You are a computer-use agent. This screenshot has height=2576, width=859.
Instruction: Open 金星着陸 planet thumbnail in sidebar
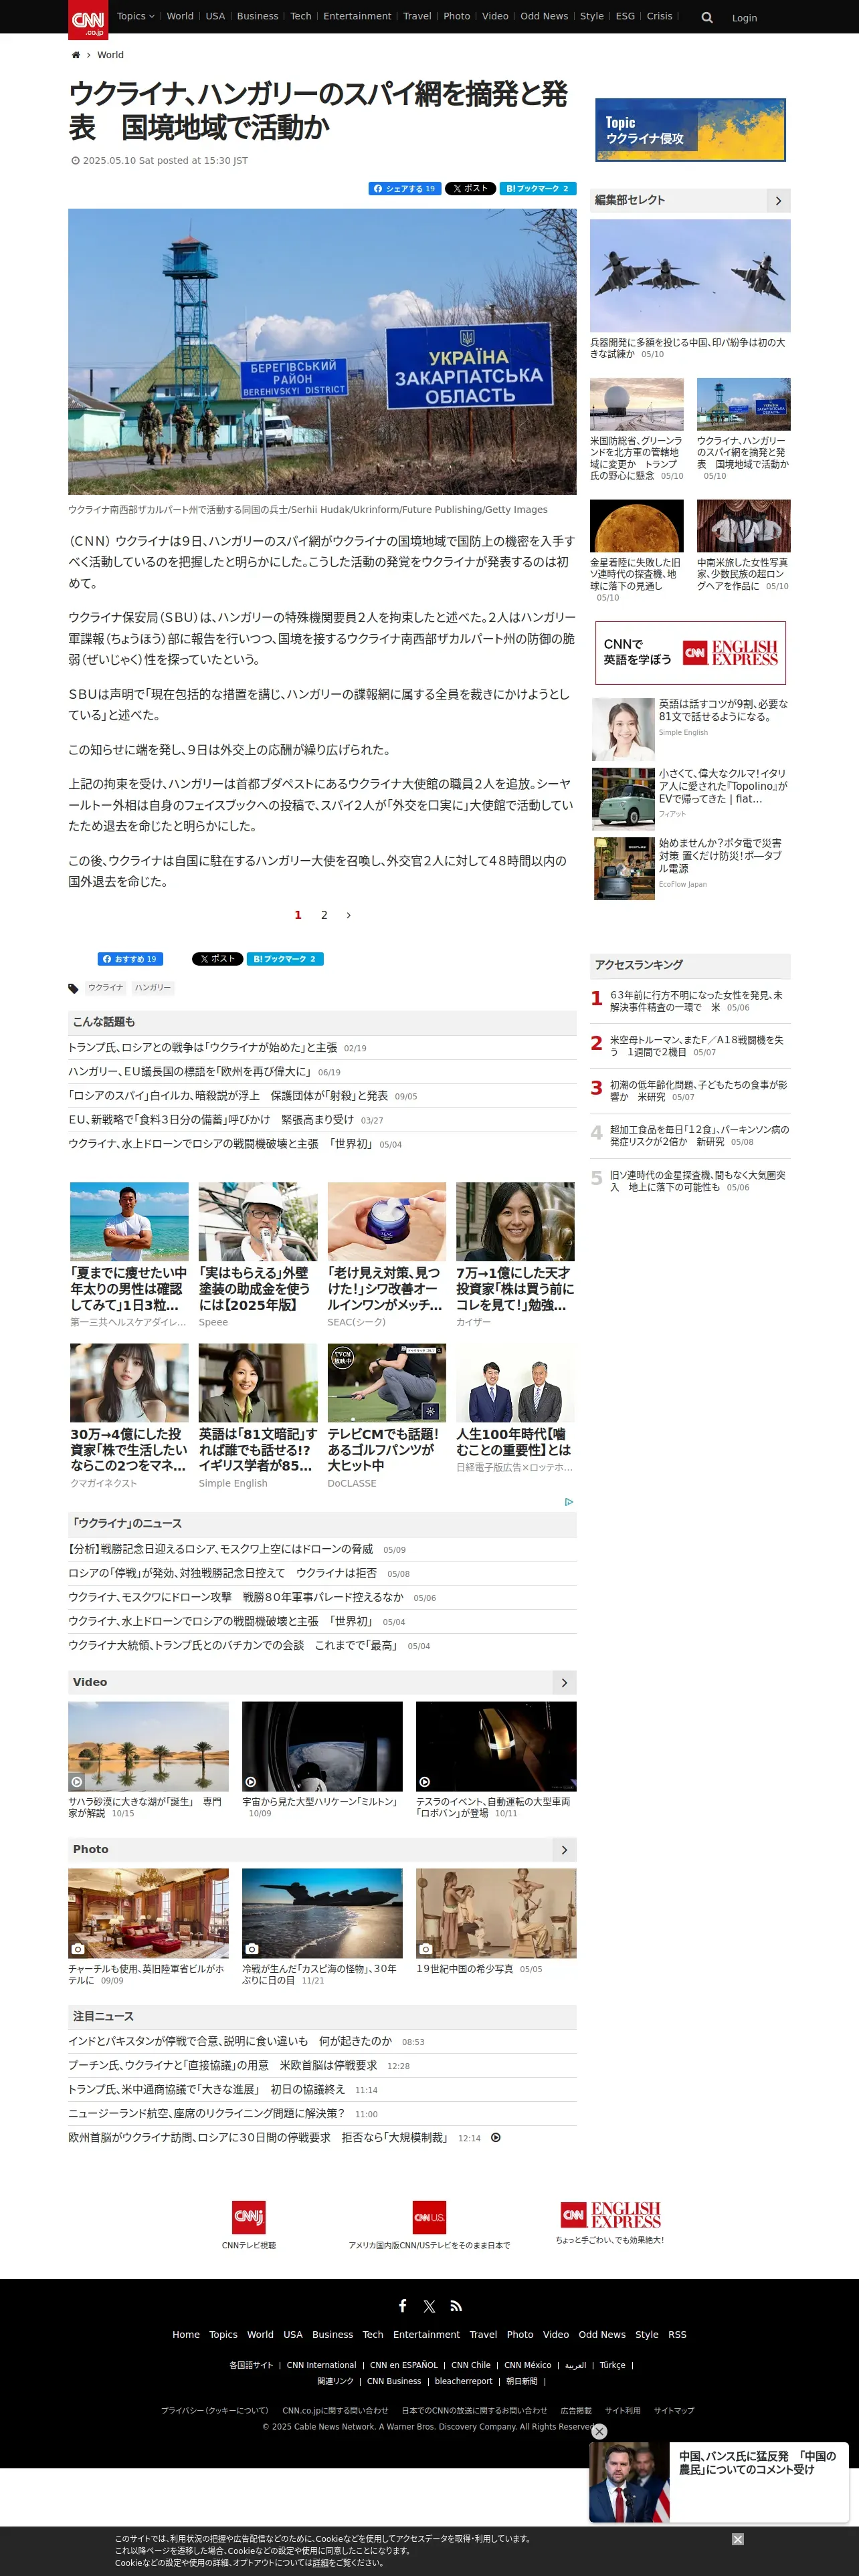click(x=637, y=526)
